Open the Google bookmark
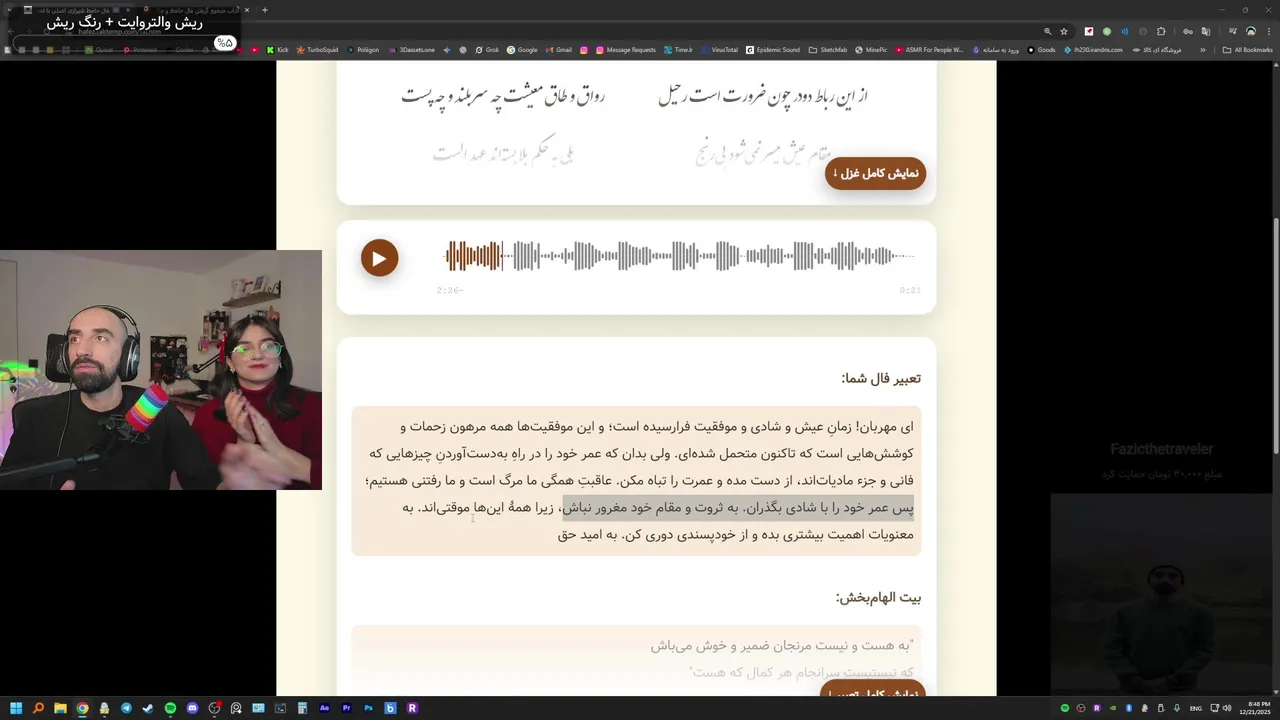 (522, 49)
